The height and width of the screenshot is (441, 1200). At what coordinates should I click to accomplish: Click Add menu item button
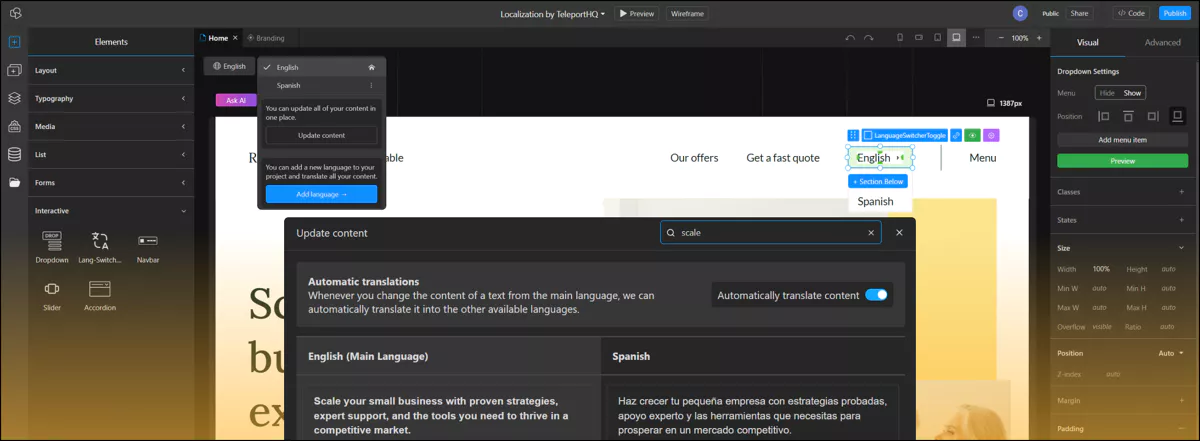tap(1122, 140)
